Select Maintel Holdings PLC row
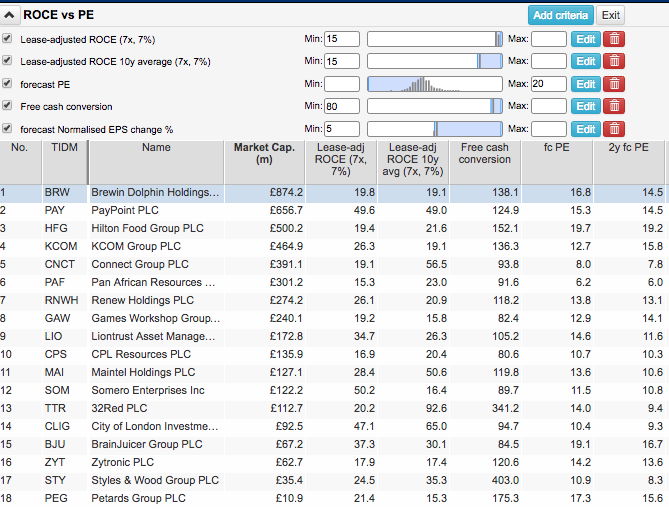The image size is (669, 513). click(x=332, y=373)
